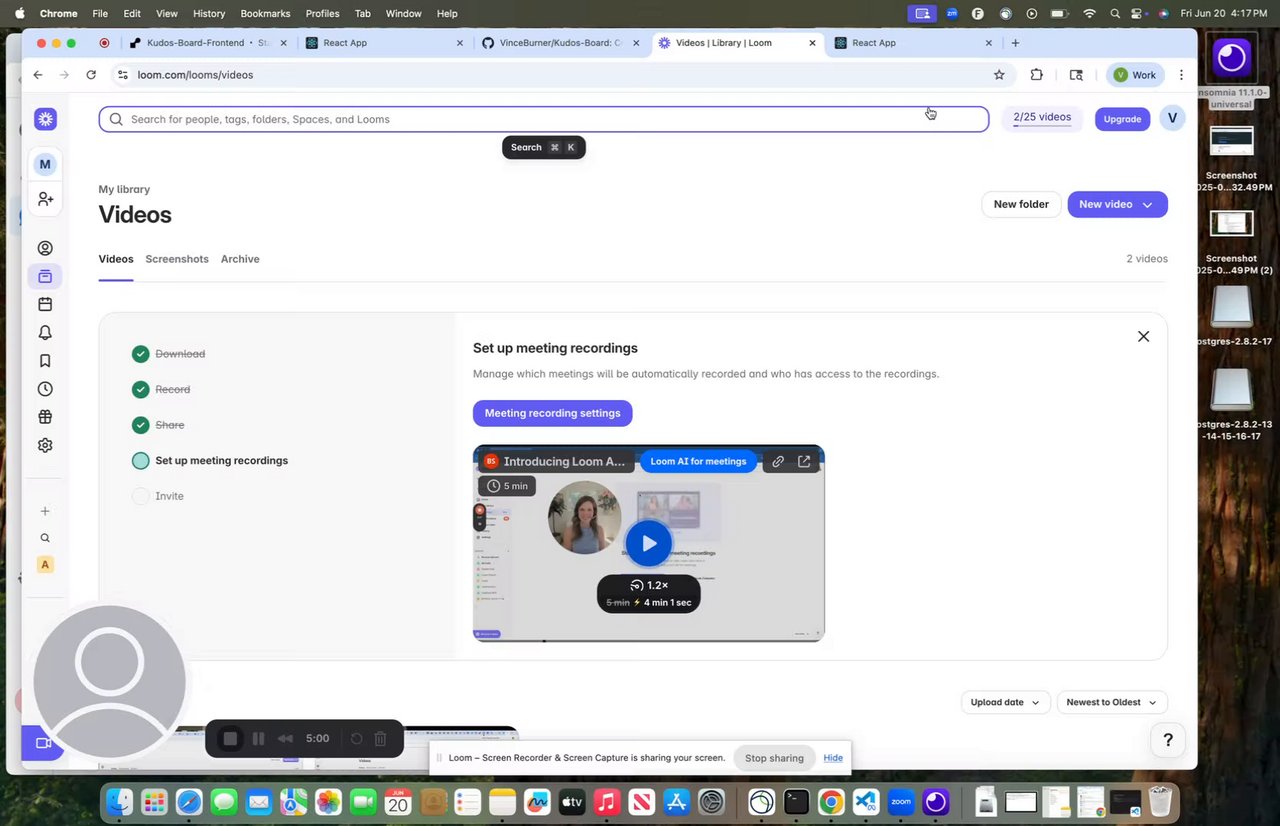
Task: Open the profile person icon in sidebar
Action: point(45,248)
